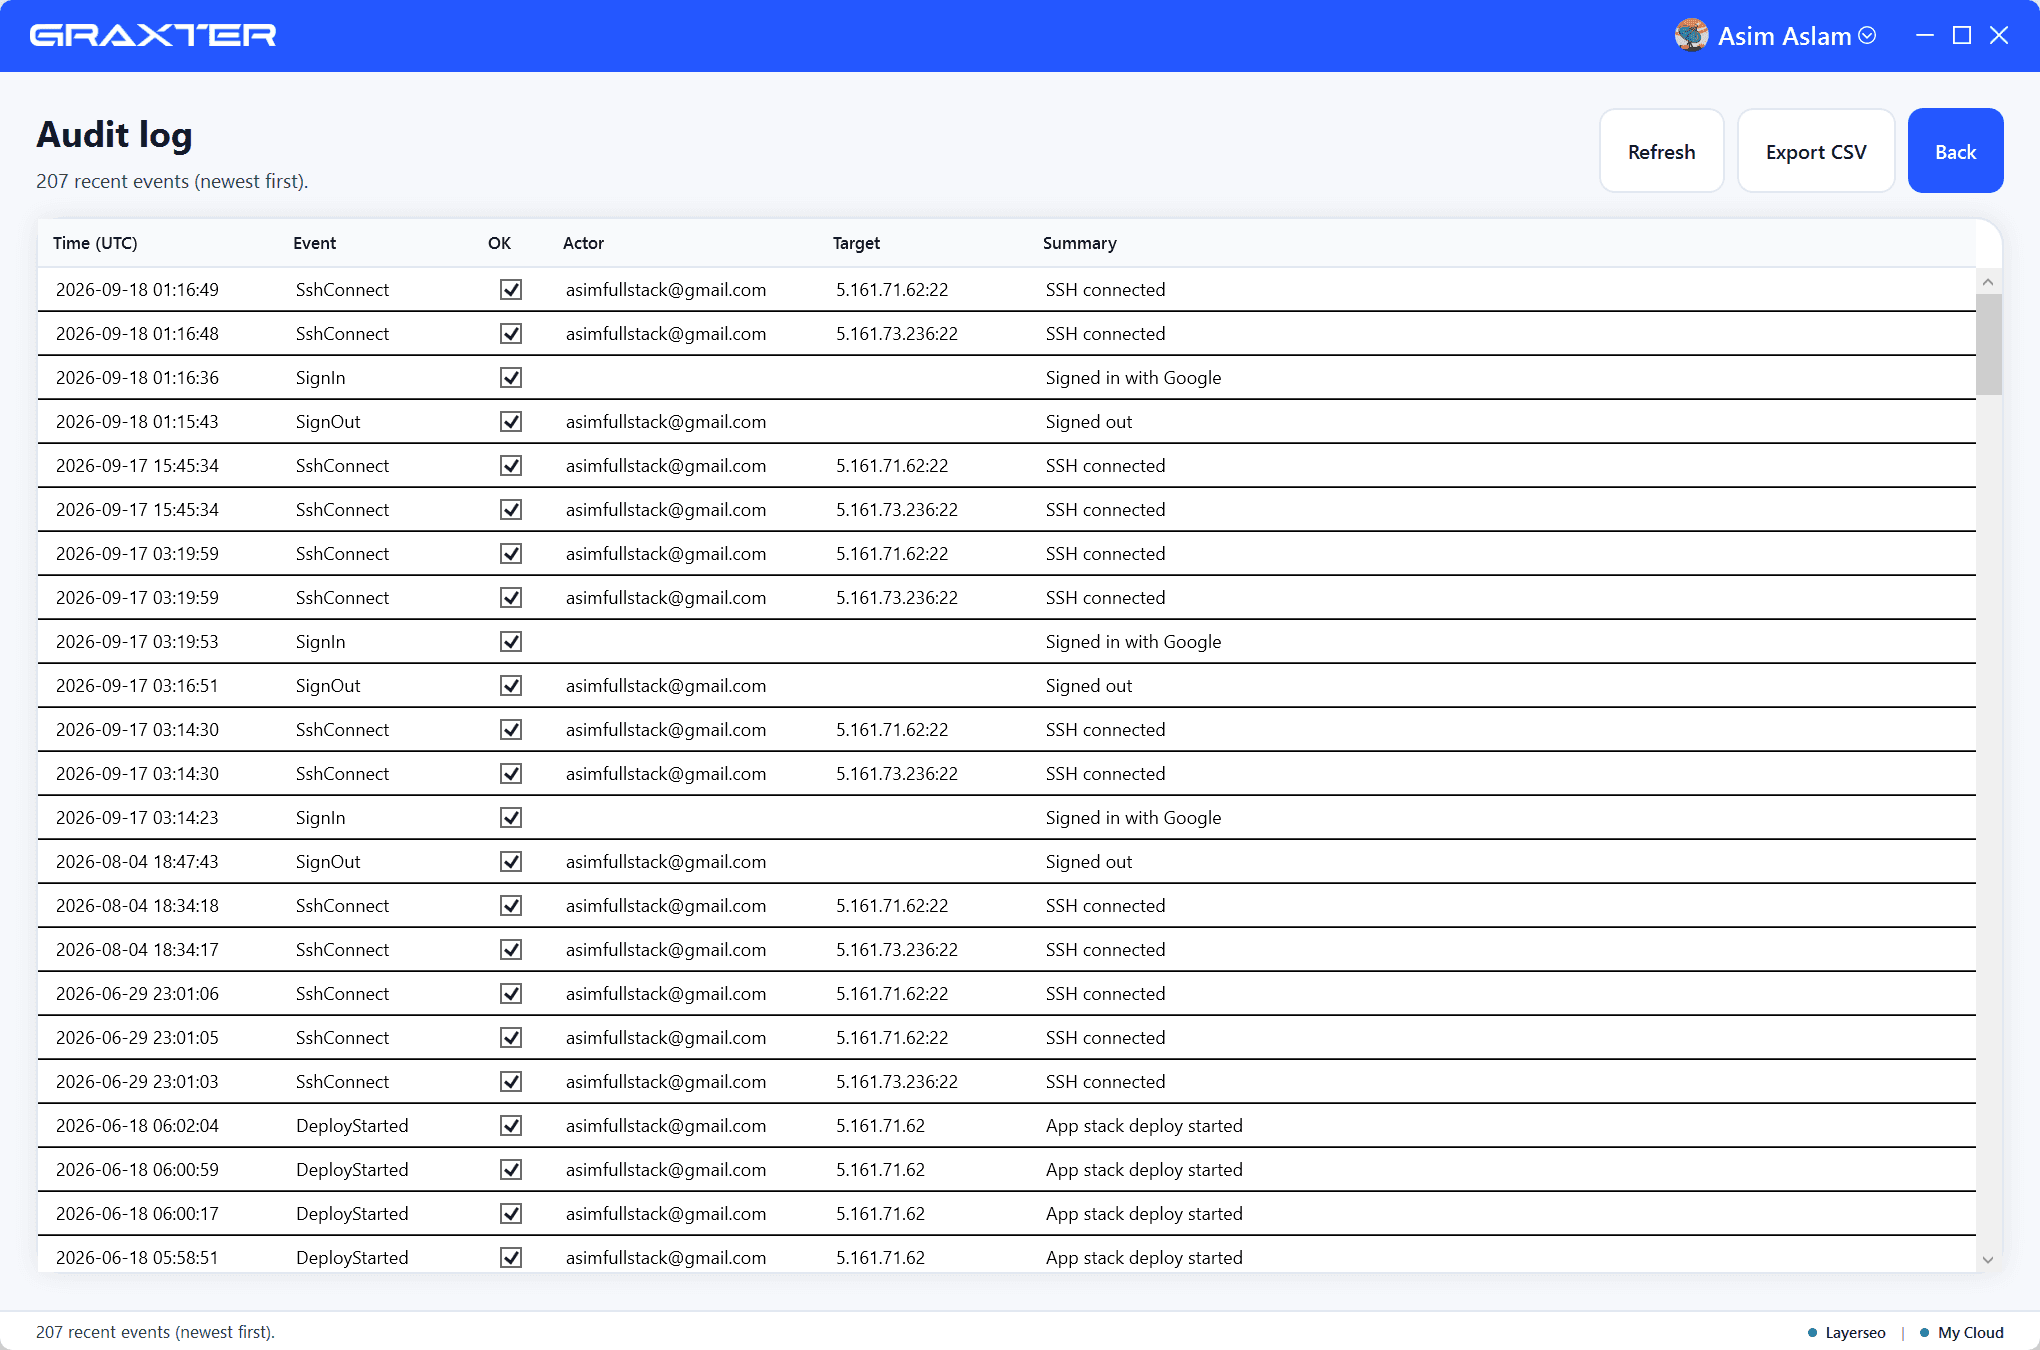Export the audit log as CSV
Viewport: 2040px width, 1350px height.
click(x=1816, y=151)
